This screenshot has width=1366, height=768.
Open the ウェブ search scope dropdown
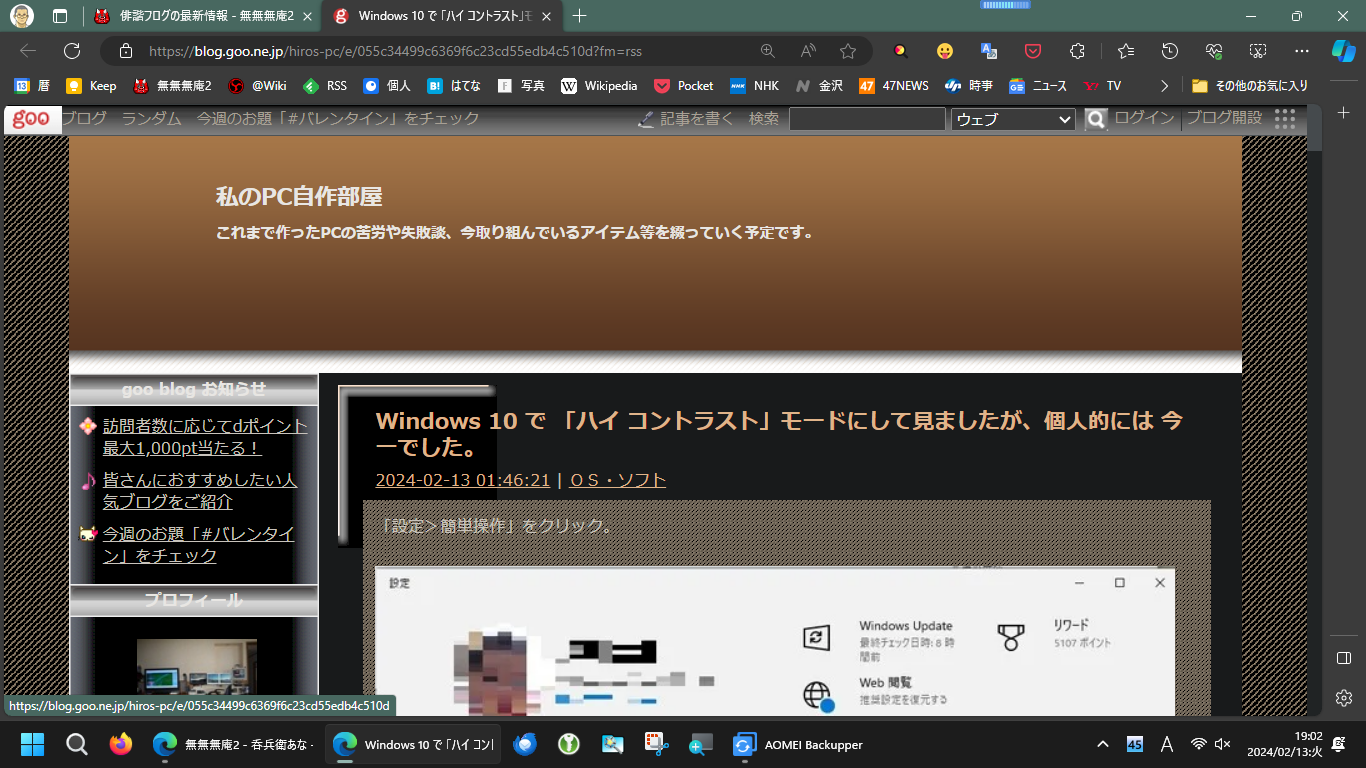pos(1013,119)
